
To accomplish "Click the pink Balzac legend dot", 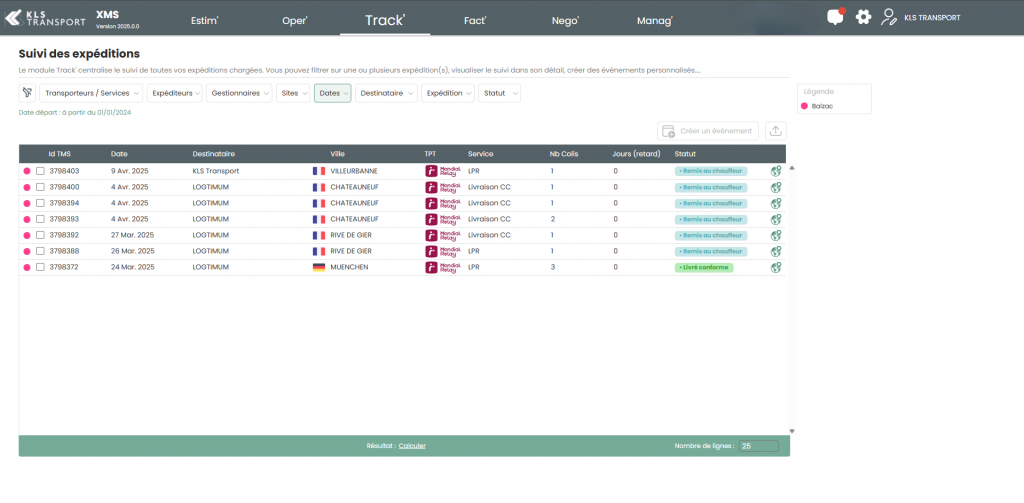I will 804,106.
